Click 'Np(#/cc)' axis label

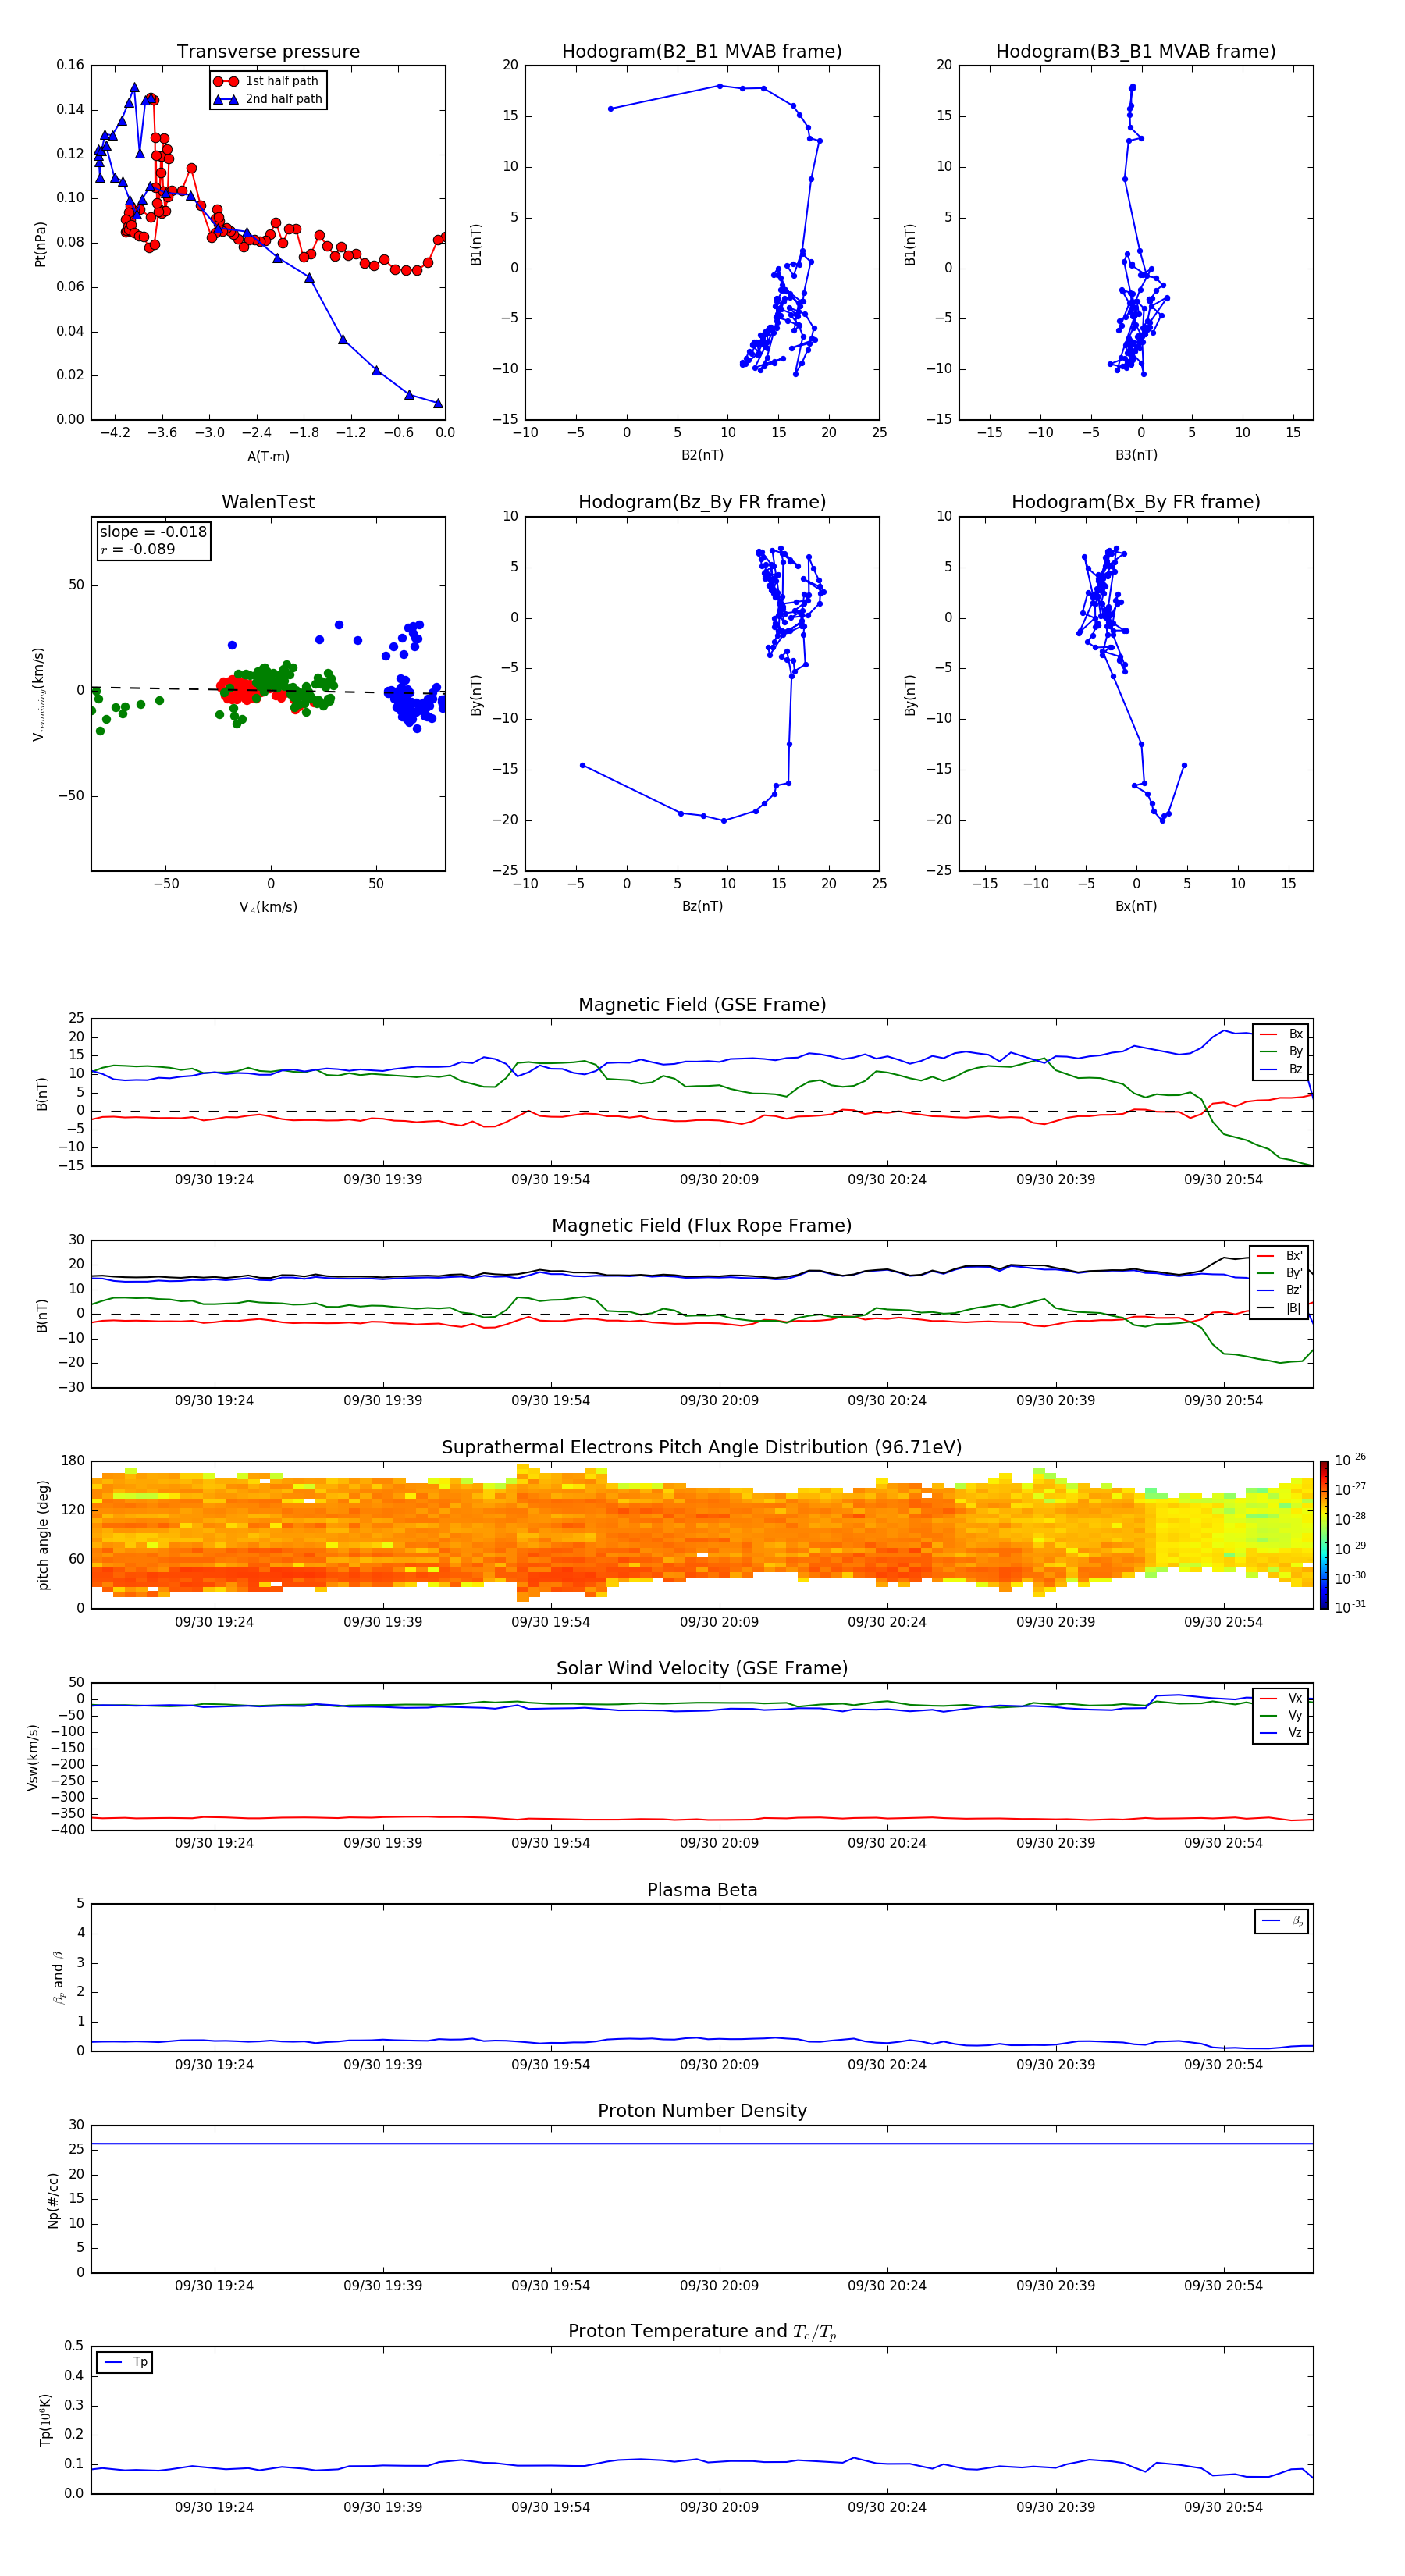[x=53, y=2200]
